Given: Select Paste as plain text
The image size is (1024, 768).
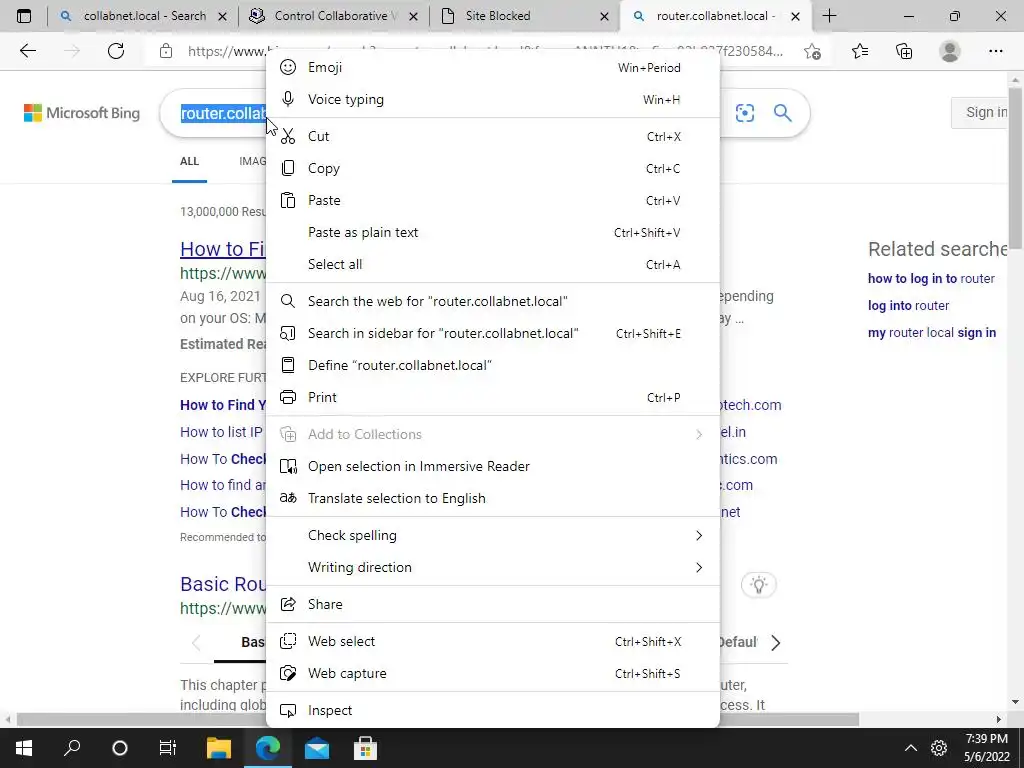Looking at the screenshot, I should (x=492, y=232).
